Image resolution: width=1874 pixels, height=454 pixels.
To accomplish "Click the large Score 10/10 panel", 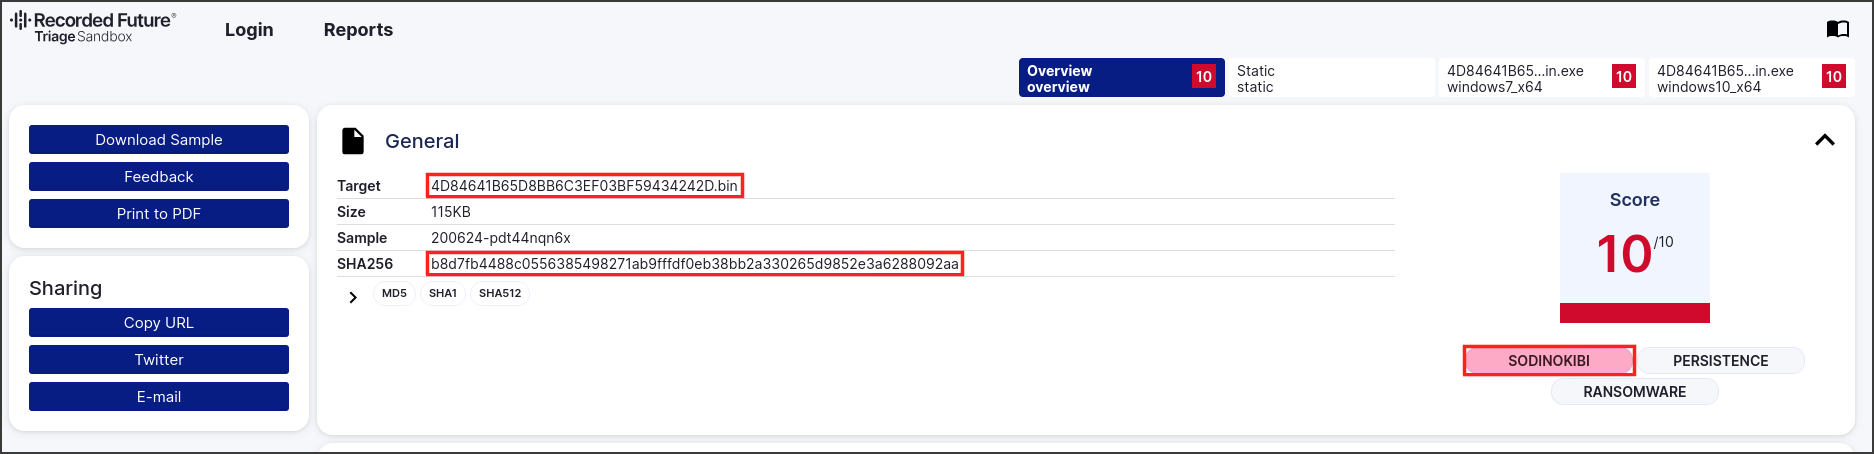I will click(1635, 248).
